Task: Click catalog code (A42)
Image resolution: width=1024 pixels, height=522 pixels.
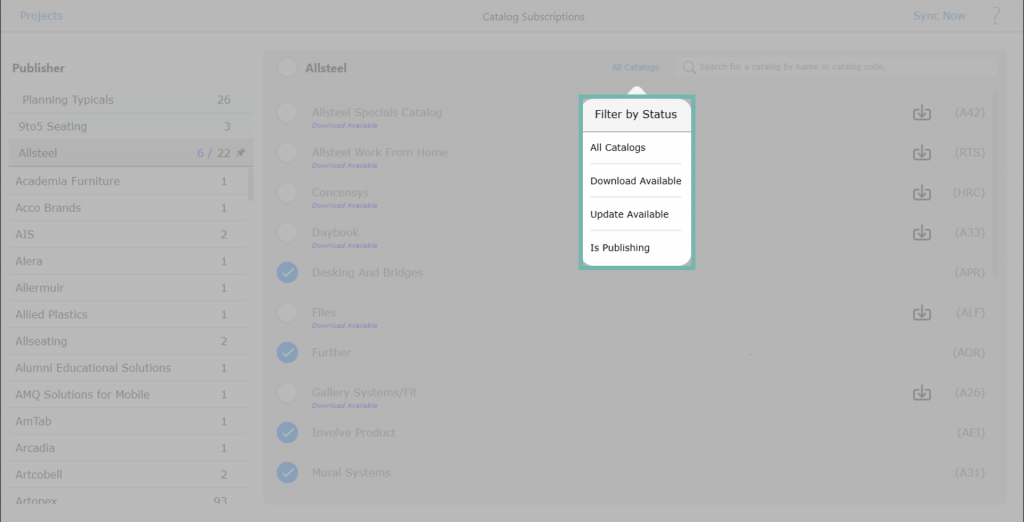Action: point(969,112)
